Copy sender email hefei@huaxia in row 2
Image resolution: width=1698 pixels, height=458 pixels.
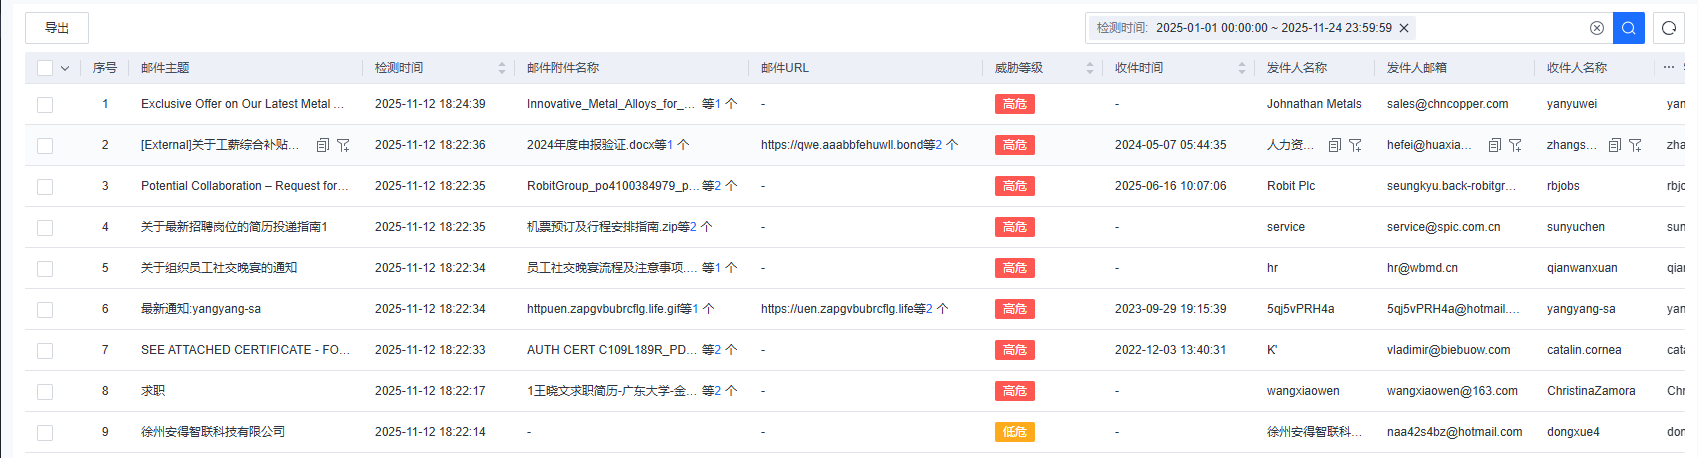click(x=1495, y=145)
